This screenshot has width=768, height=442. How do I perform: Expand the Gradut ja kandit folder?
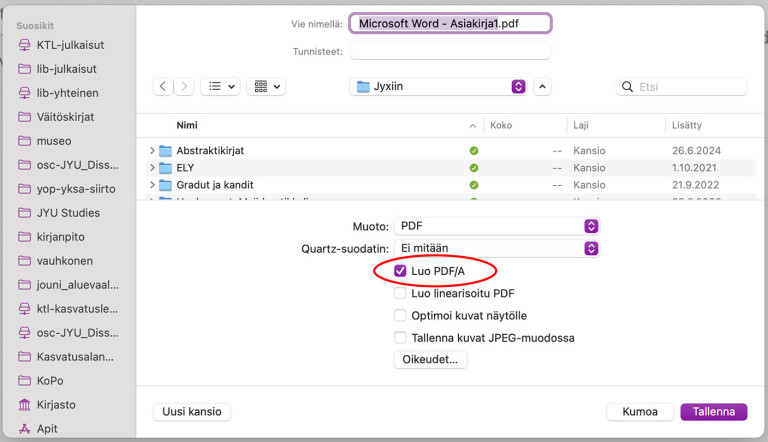click(x=152, y=185)
